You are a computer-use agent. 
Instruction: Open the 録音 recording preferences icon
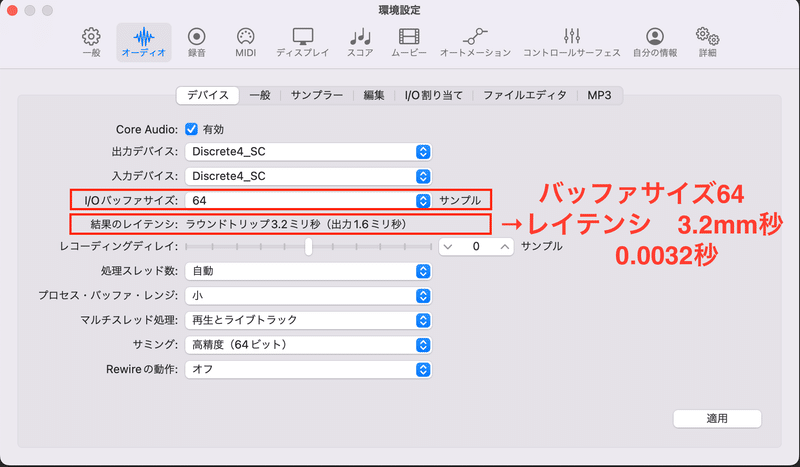pyautogui.click(x=196, y=42)
